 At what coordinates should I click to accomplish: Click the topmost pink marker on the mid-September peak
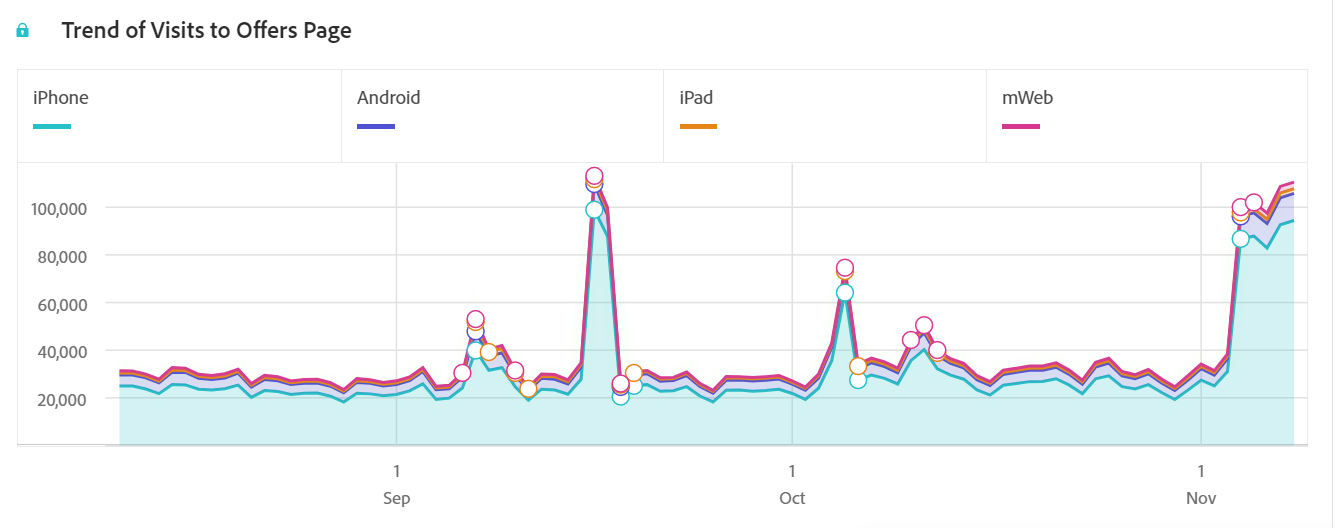tap(594, 176)
